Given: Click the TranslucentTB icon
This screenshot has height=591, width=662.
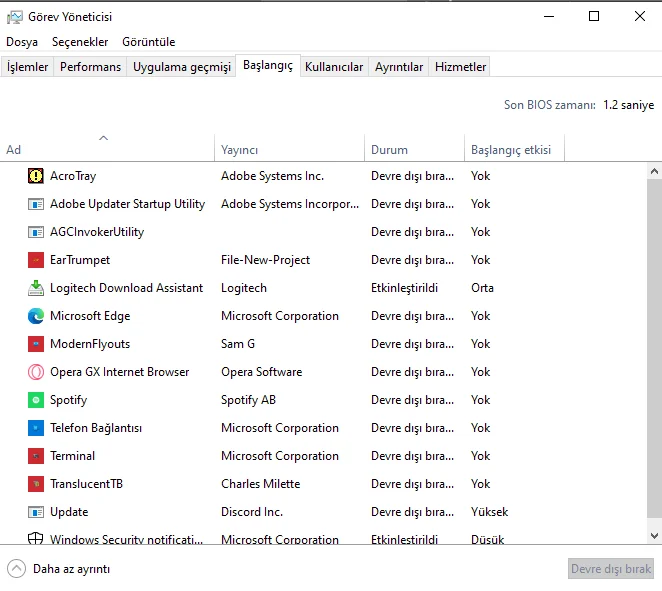Looking at the screenshot, I should coord(36,484).
